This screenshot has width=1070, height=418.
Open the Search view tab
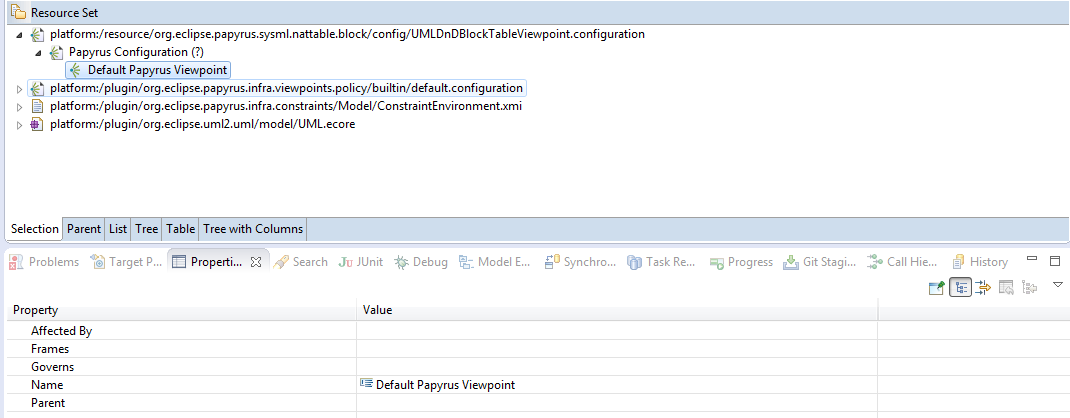coord(300,262)
